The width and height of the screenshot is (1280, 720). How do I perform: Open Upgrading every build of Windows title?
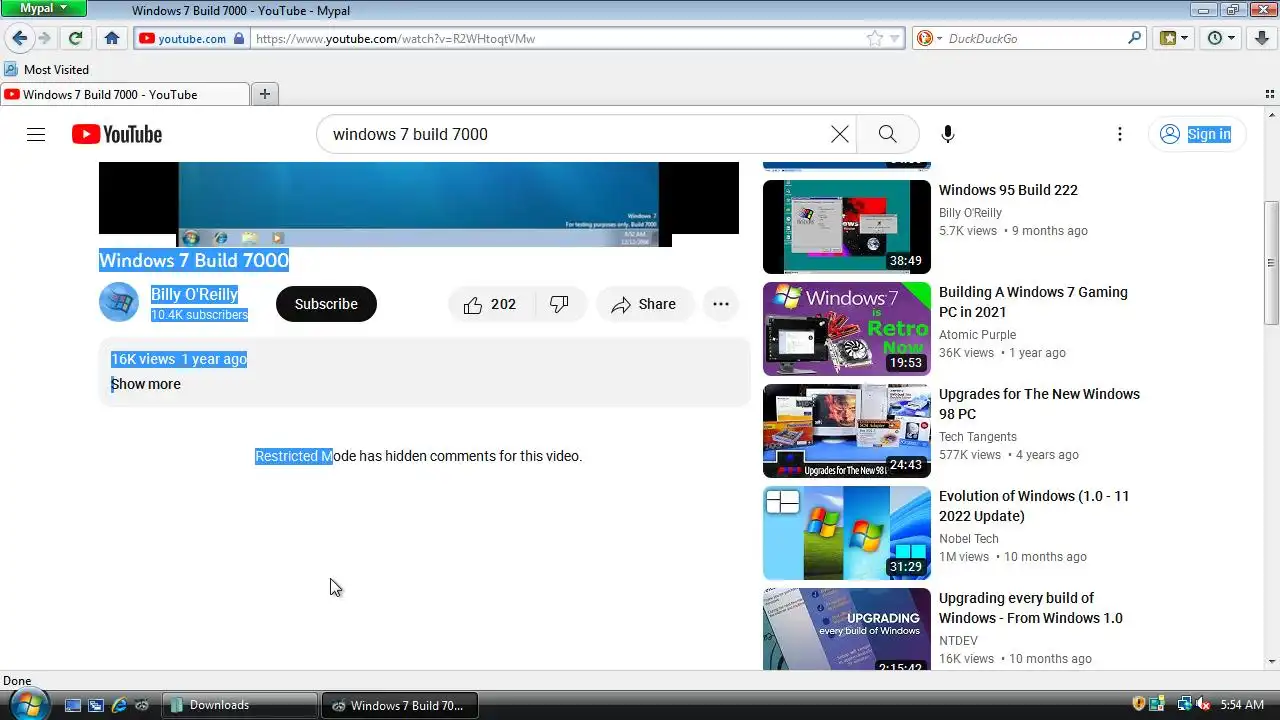click(1031, 608)
